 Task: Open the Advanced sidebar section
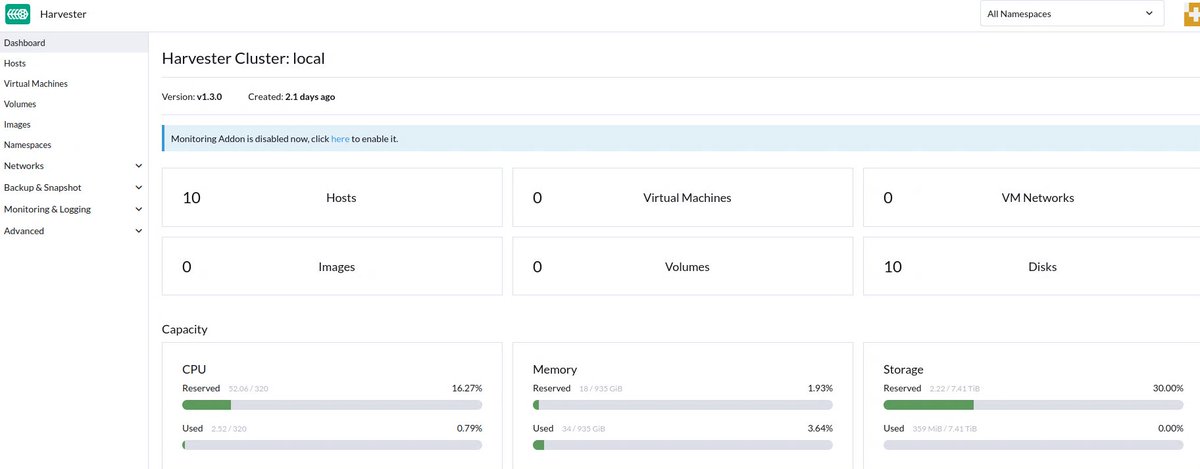[x=74, y=231]
